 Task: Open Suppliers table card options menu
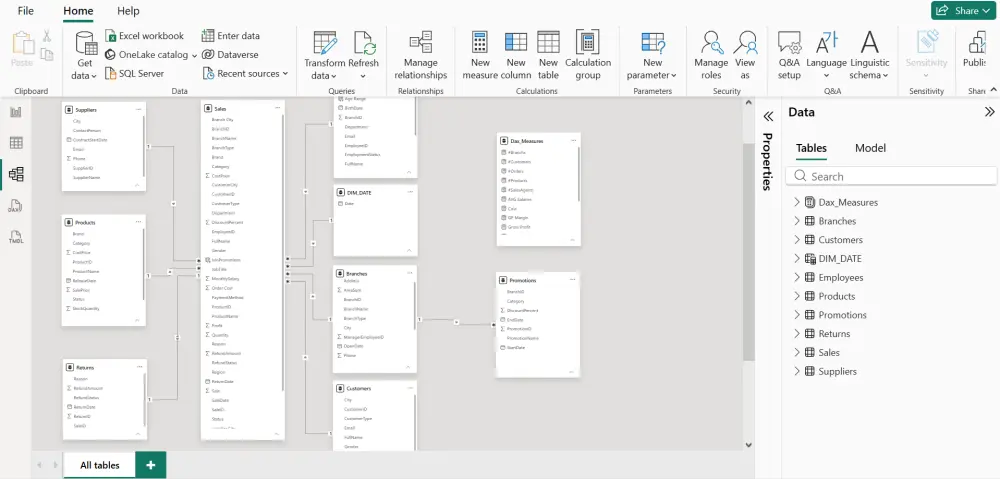click(x=138, y=109)
